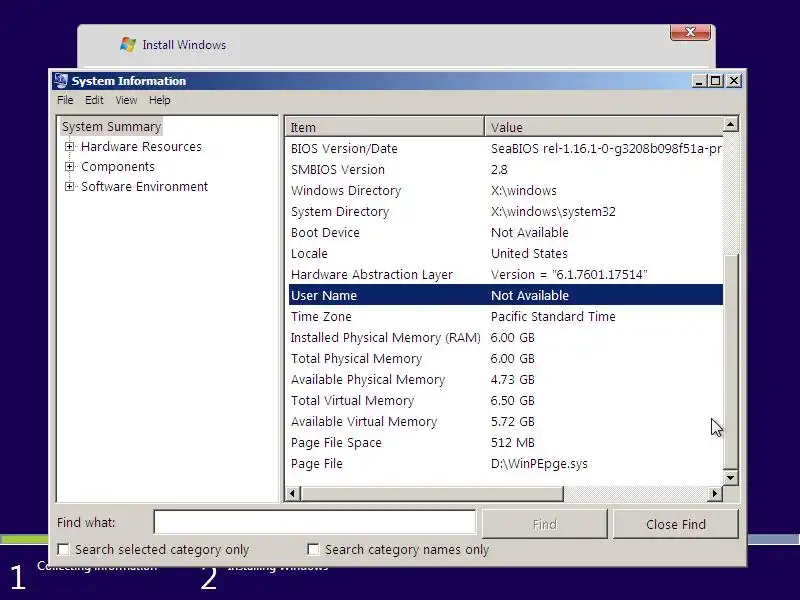Close the Install Windows window behind
The image size is (800, 600).
pyautogui.click(x=690, y=32)
